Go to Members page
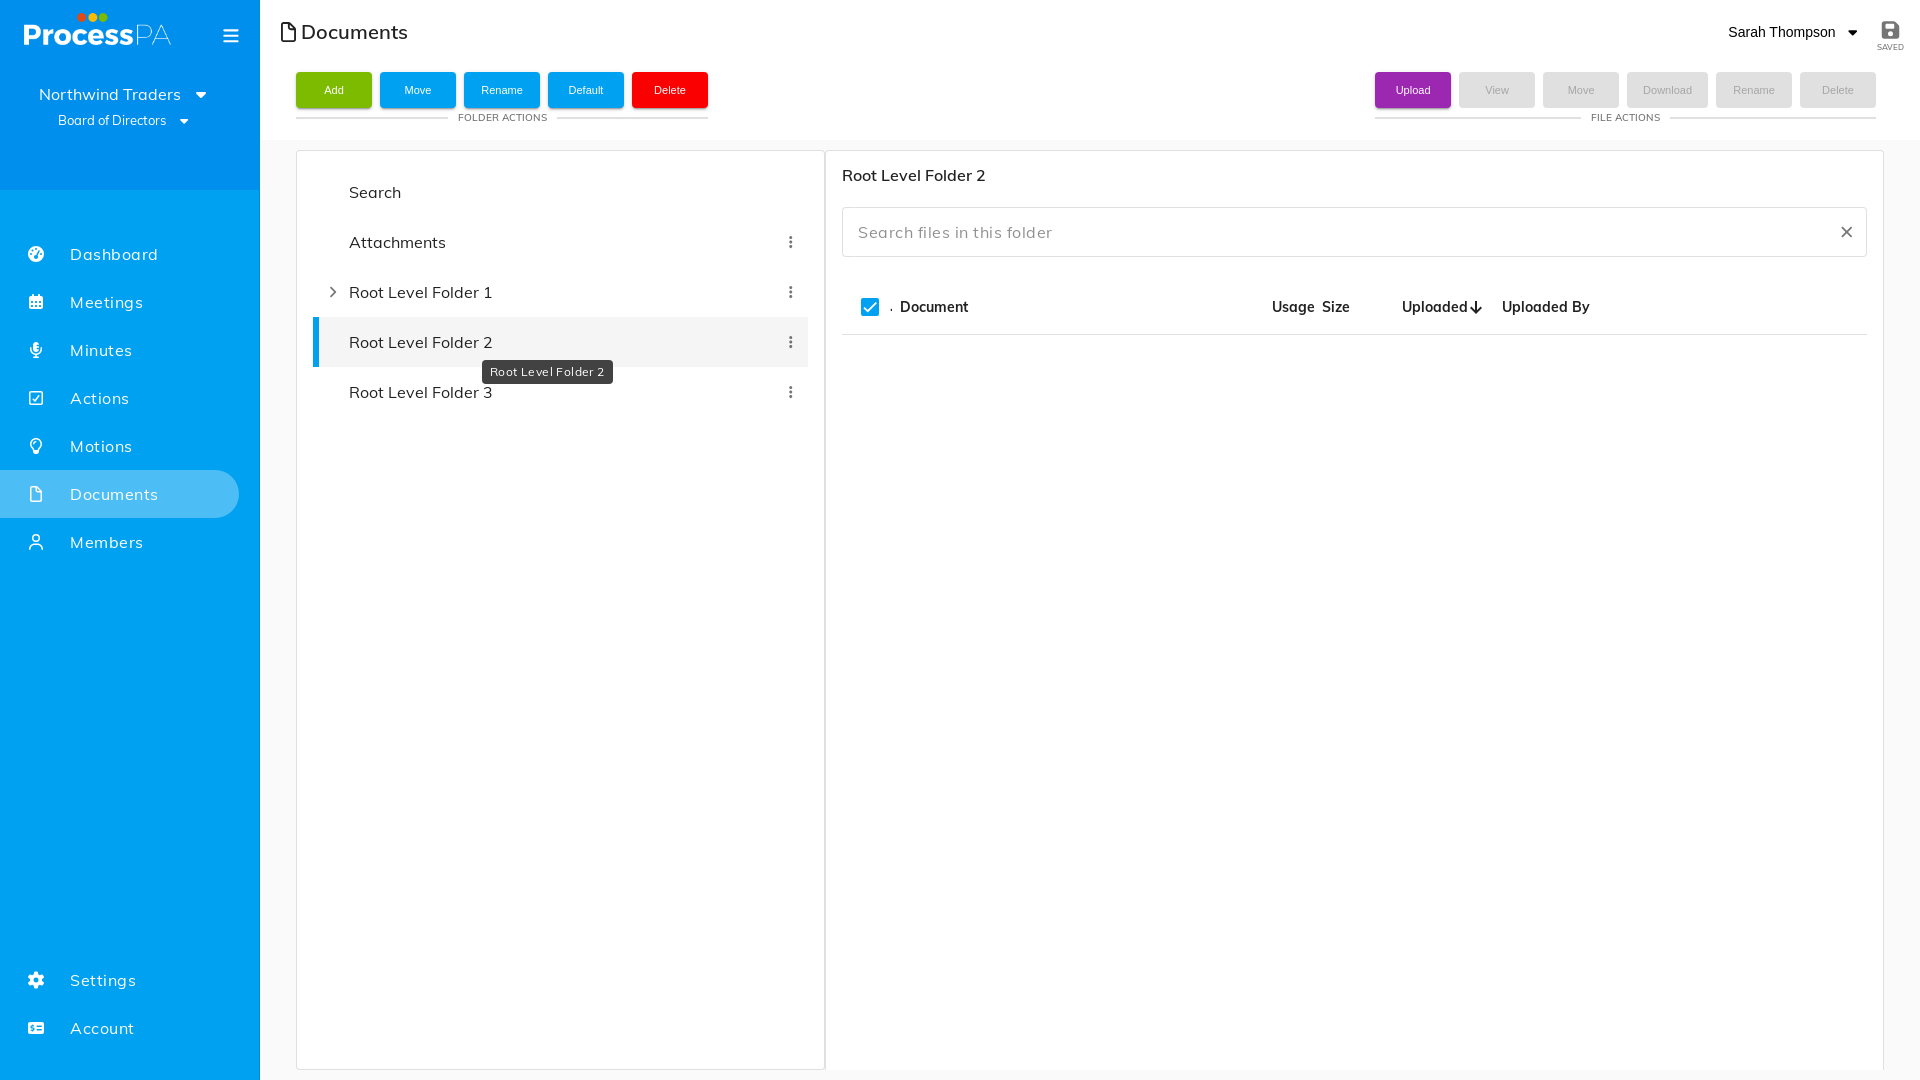Screen dimensions: 1920x1080 [106, 542]
